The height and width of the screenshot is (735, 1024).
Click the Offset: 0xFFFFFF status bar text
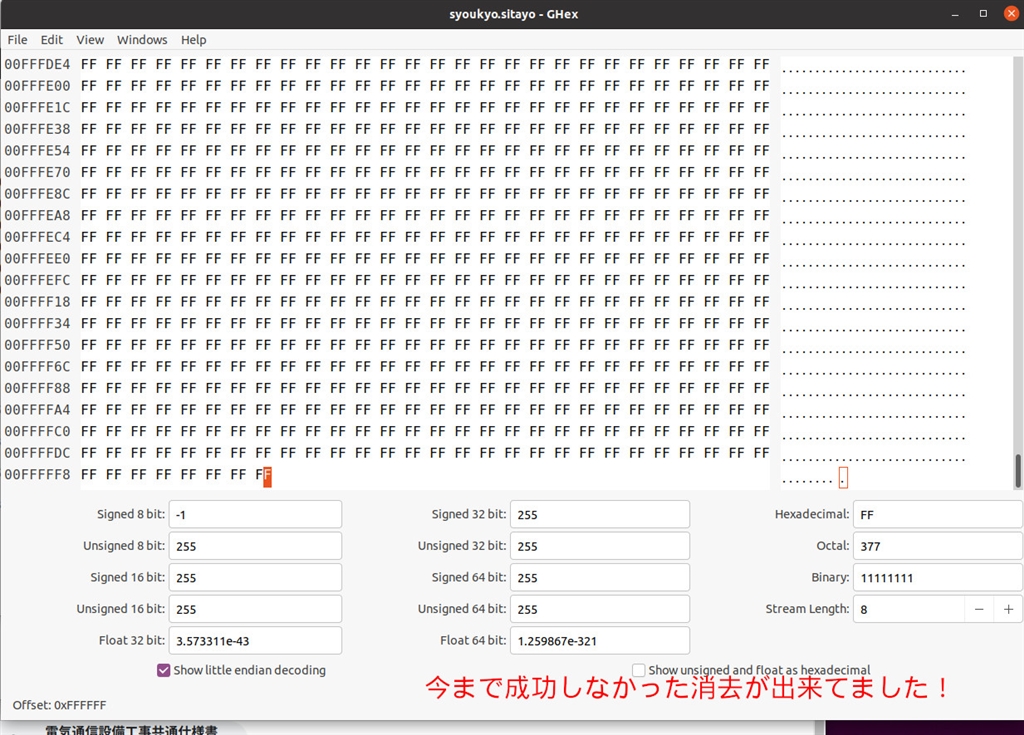(59, 705)
